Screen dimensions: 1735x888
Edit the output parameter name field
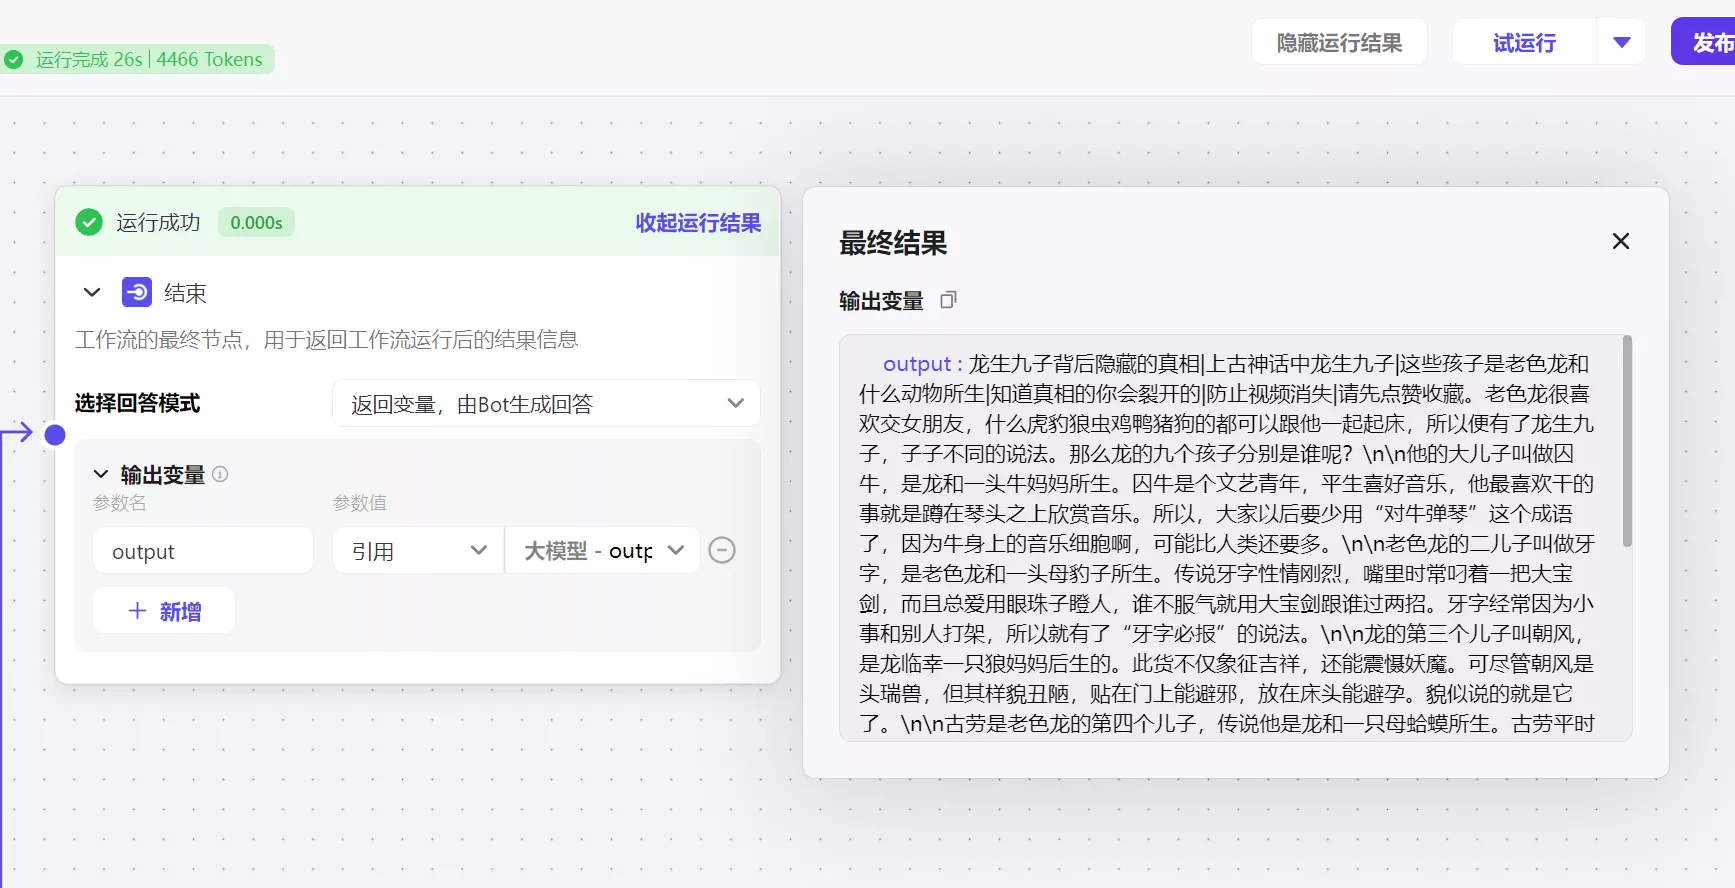(x=203, y=551)
